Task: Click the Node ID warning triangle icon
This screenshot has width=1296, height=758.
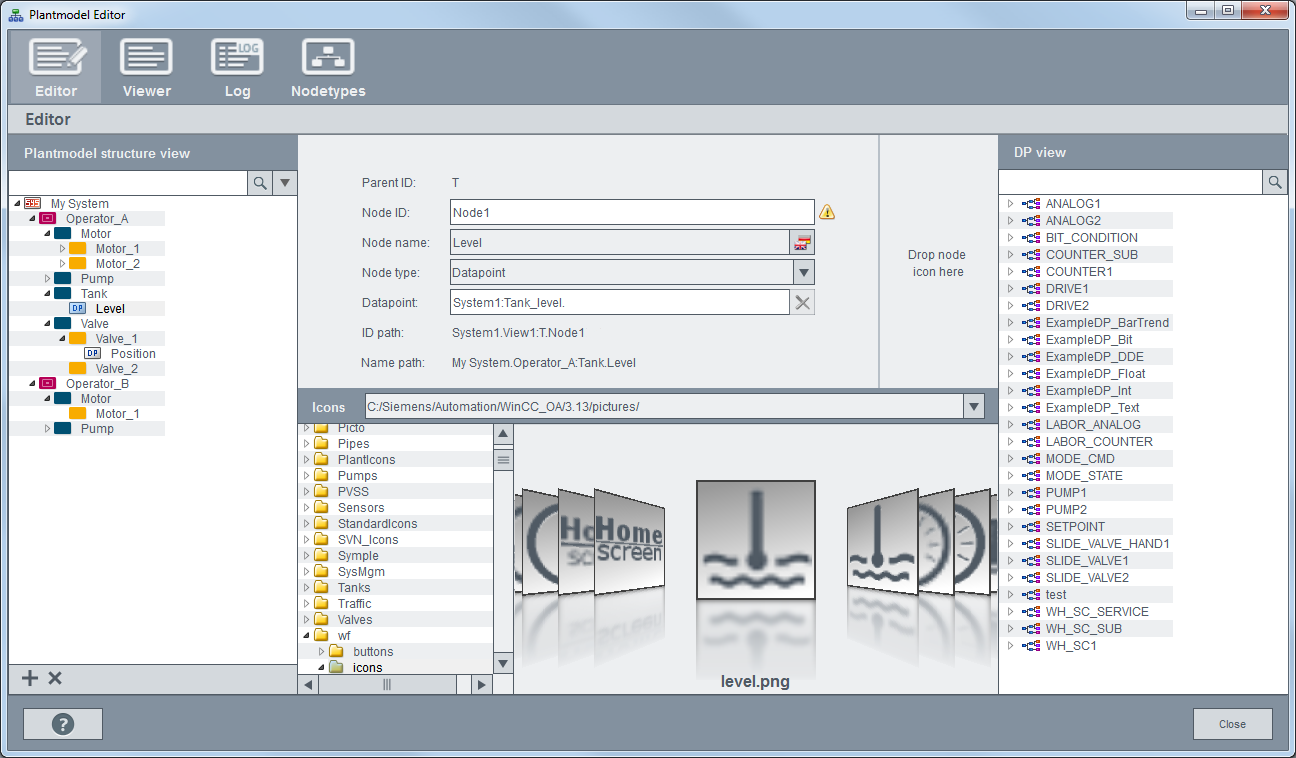Action: click(x=827, y=212)
